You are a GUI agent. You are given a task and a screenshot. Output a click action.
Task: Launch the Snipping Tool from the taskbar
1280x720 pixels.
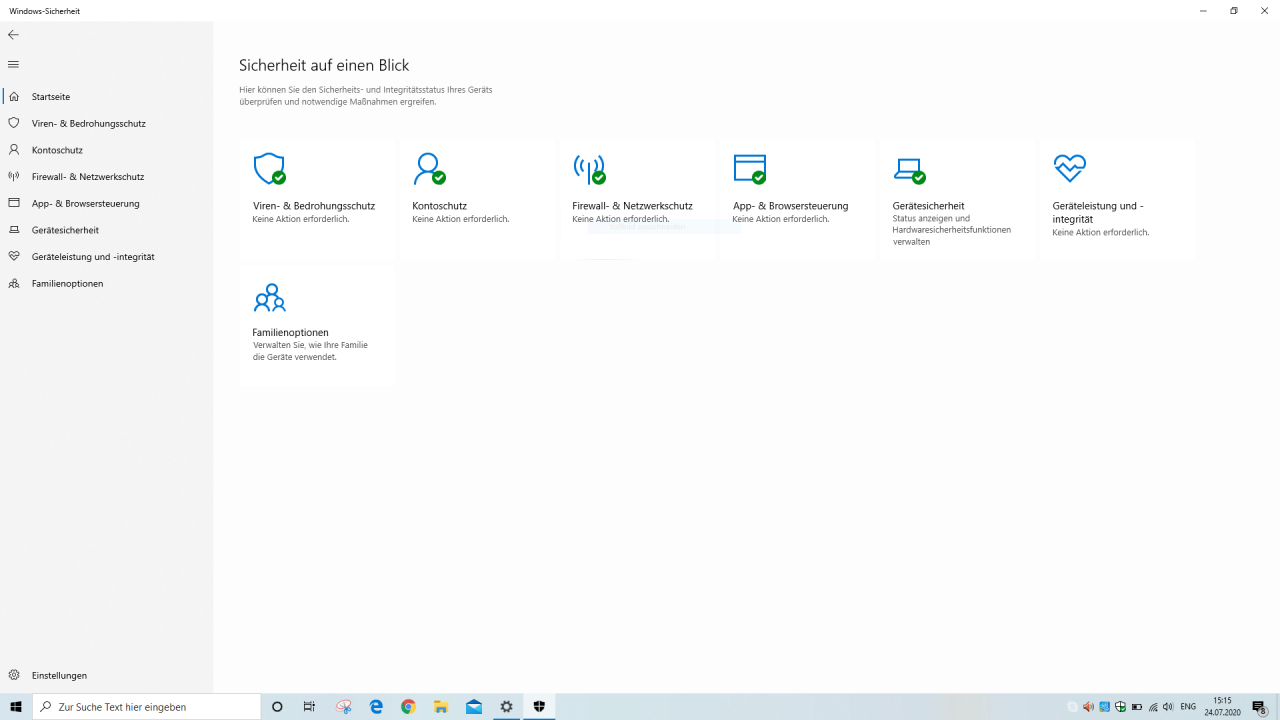click(343, 707)
